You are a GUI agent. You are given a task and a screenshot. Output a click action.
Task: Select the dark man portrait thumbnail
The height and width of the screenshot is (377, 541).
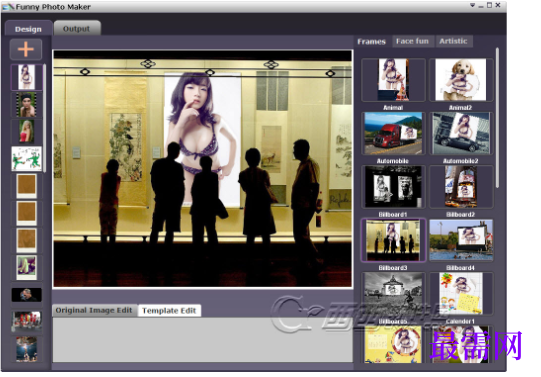[x=27, y=295]
